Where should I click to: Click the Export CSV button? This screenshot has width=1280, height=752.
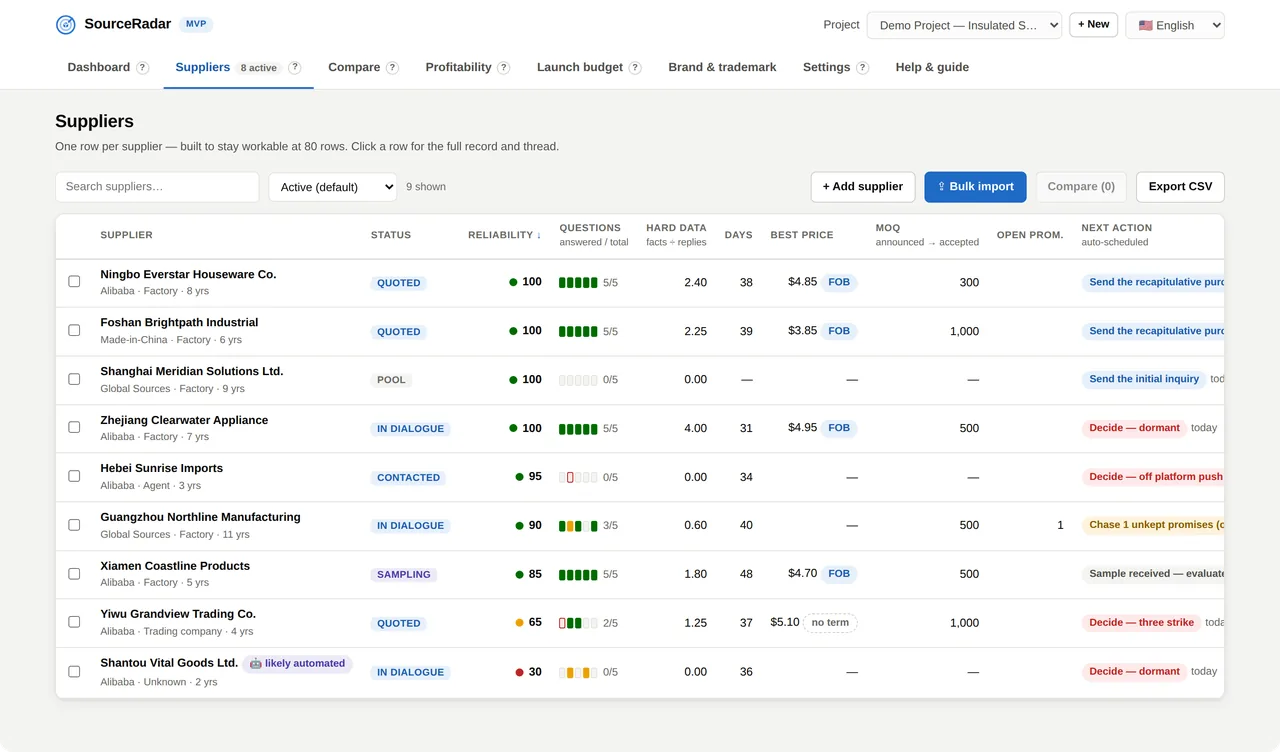[x=1180, y=187]
